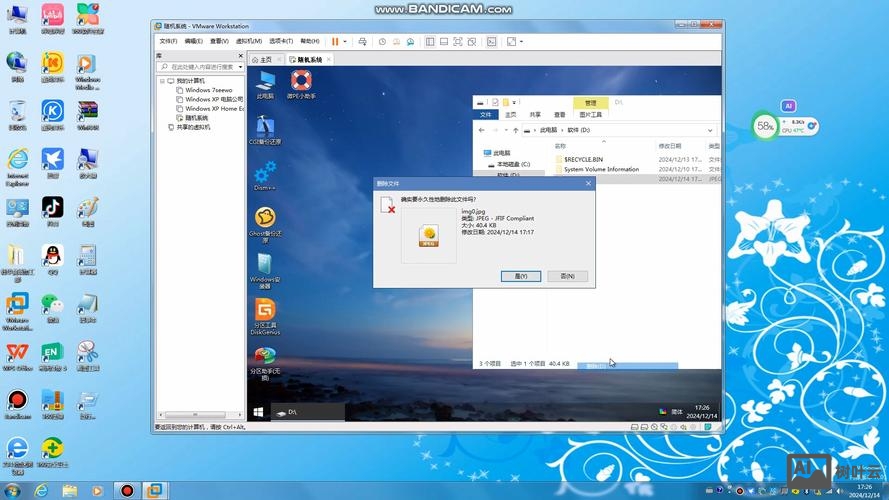Click 否(N) to cancel deletion
Image resolution: width=889 pixels, height=500 pixels.
pyautogui.click(x=567, y=276)
